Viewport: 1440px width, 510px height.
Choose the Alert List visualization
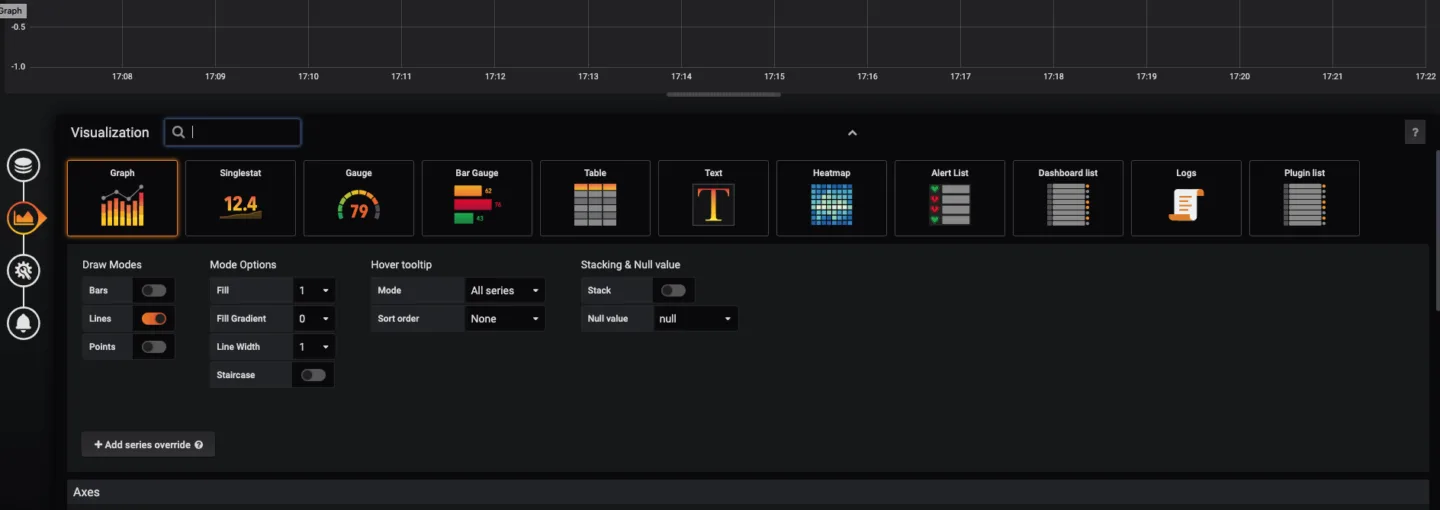(x=950, y=198)
